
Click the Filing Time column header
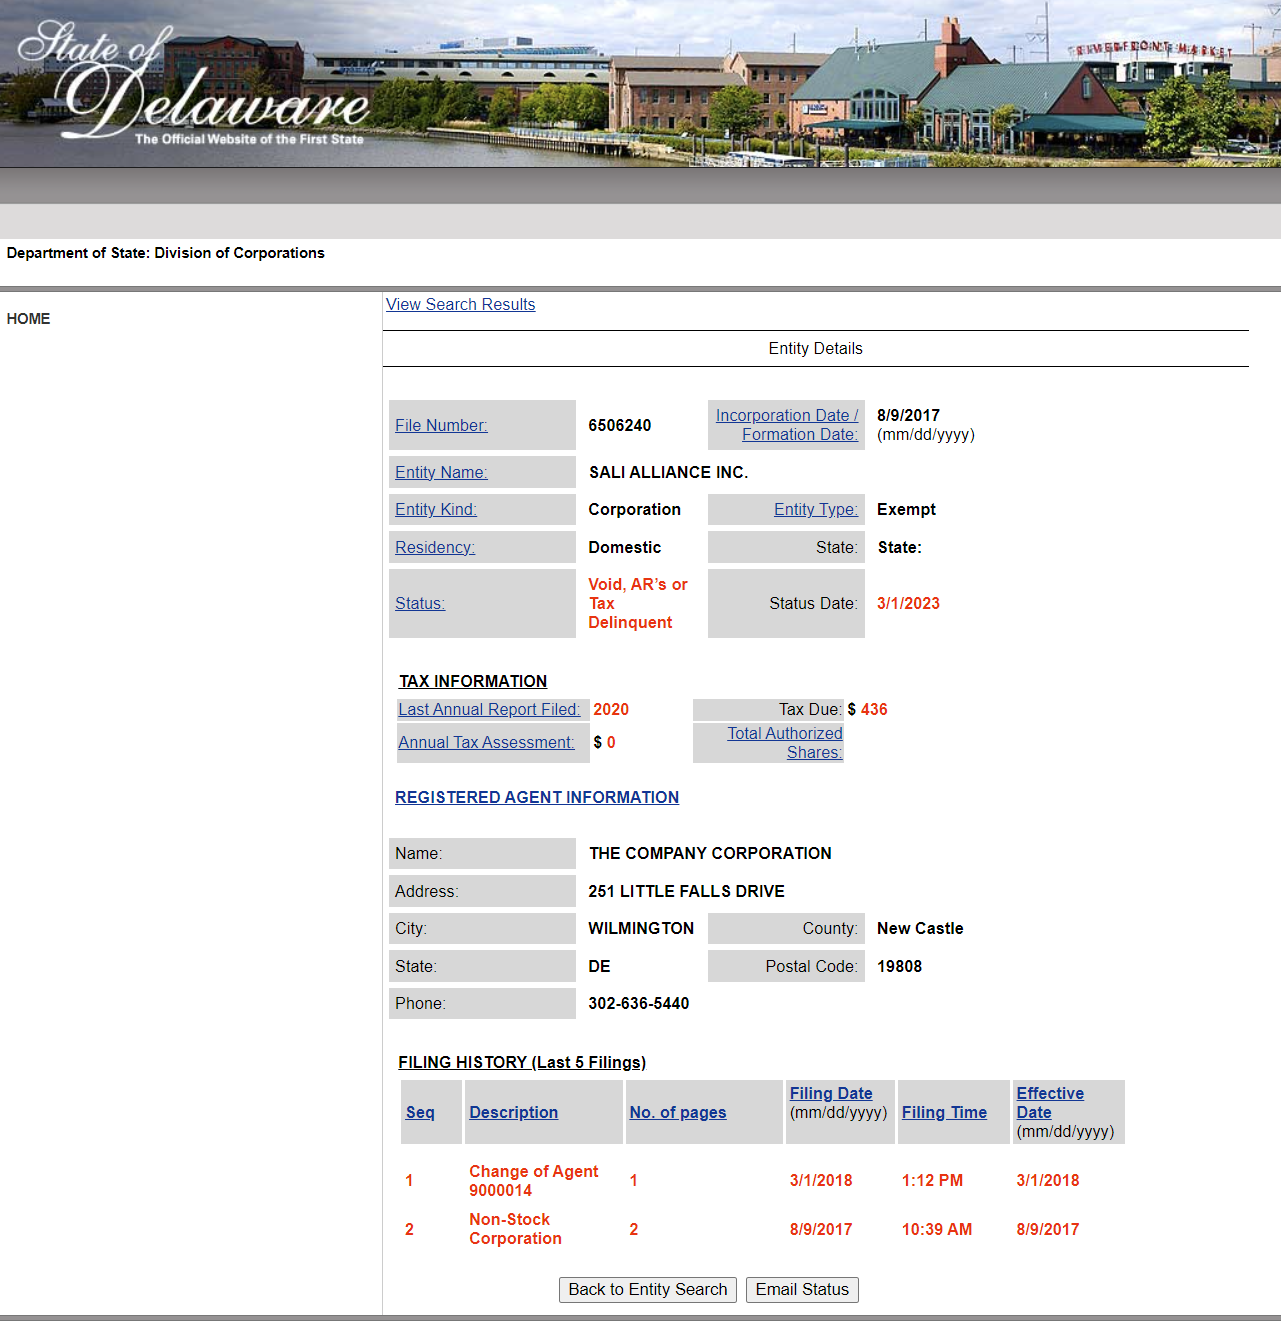click(944, 1112)
